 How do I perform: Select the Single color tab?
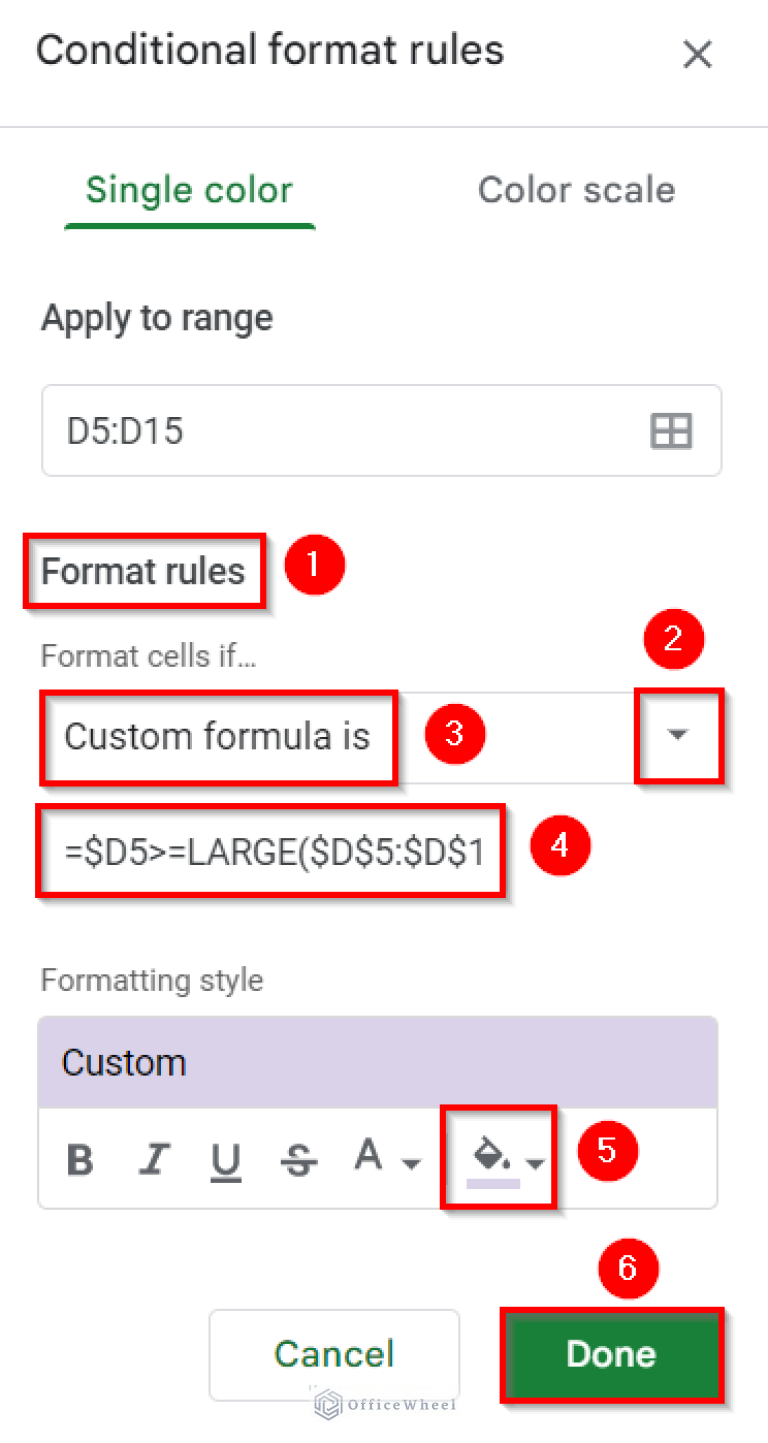pos(189,190)
